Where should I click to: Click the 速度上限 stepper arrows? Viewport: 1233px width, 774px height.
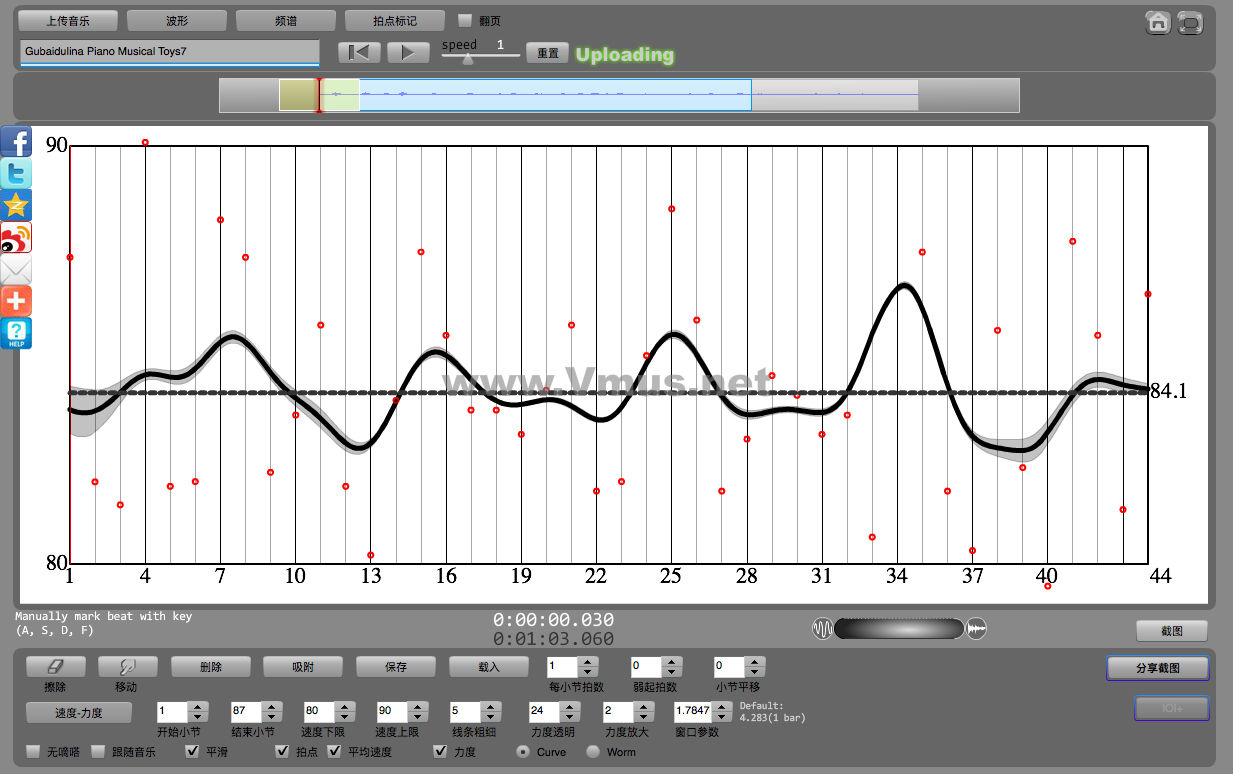[417, 712]
